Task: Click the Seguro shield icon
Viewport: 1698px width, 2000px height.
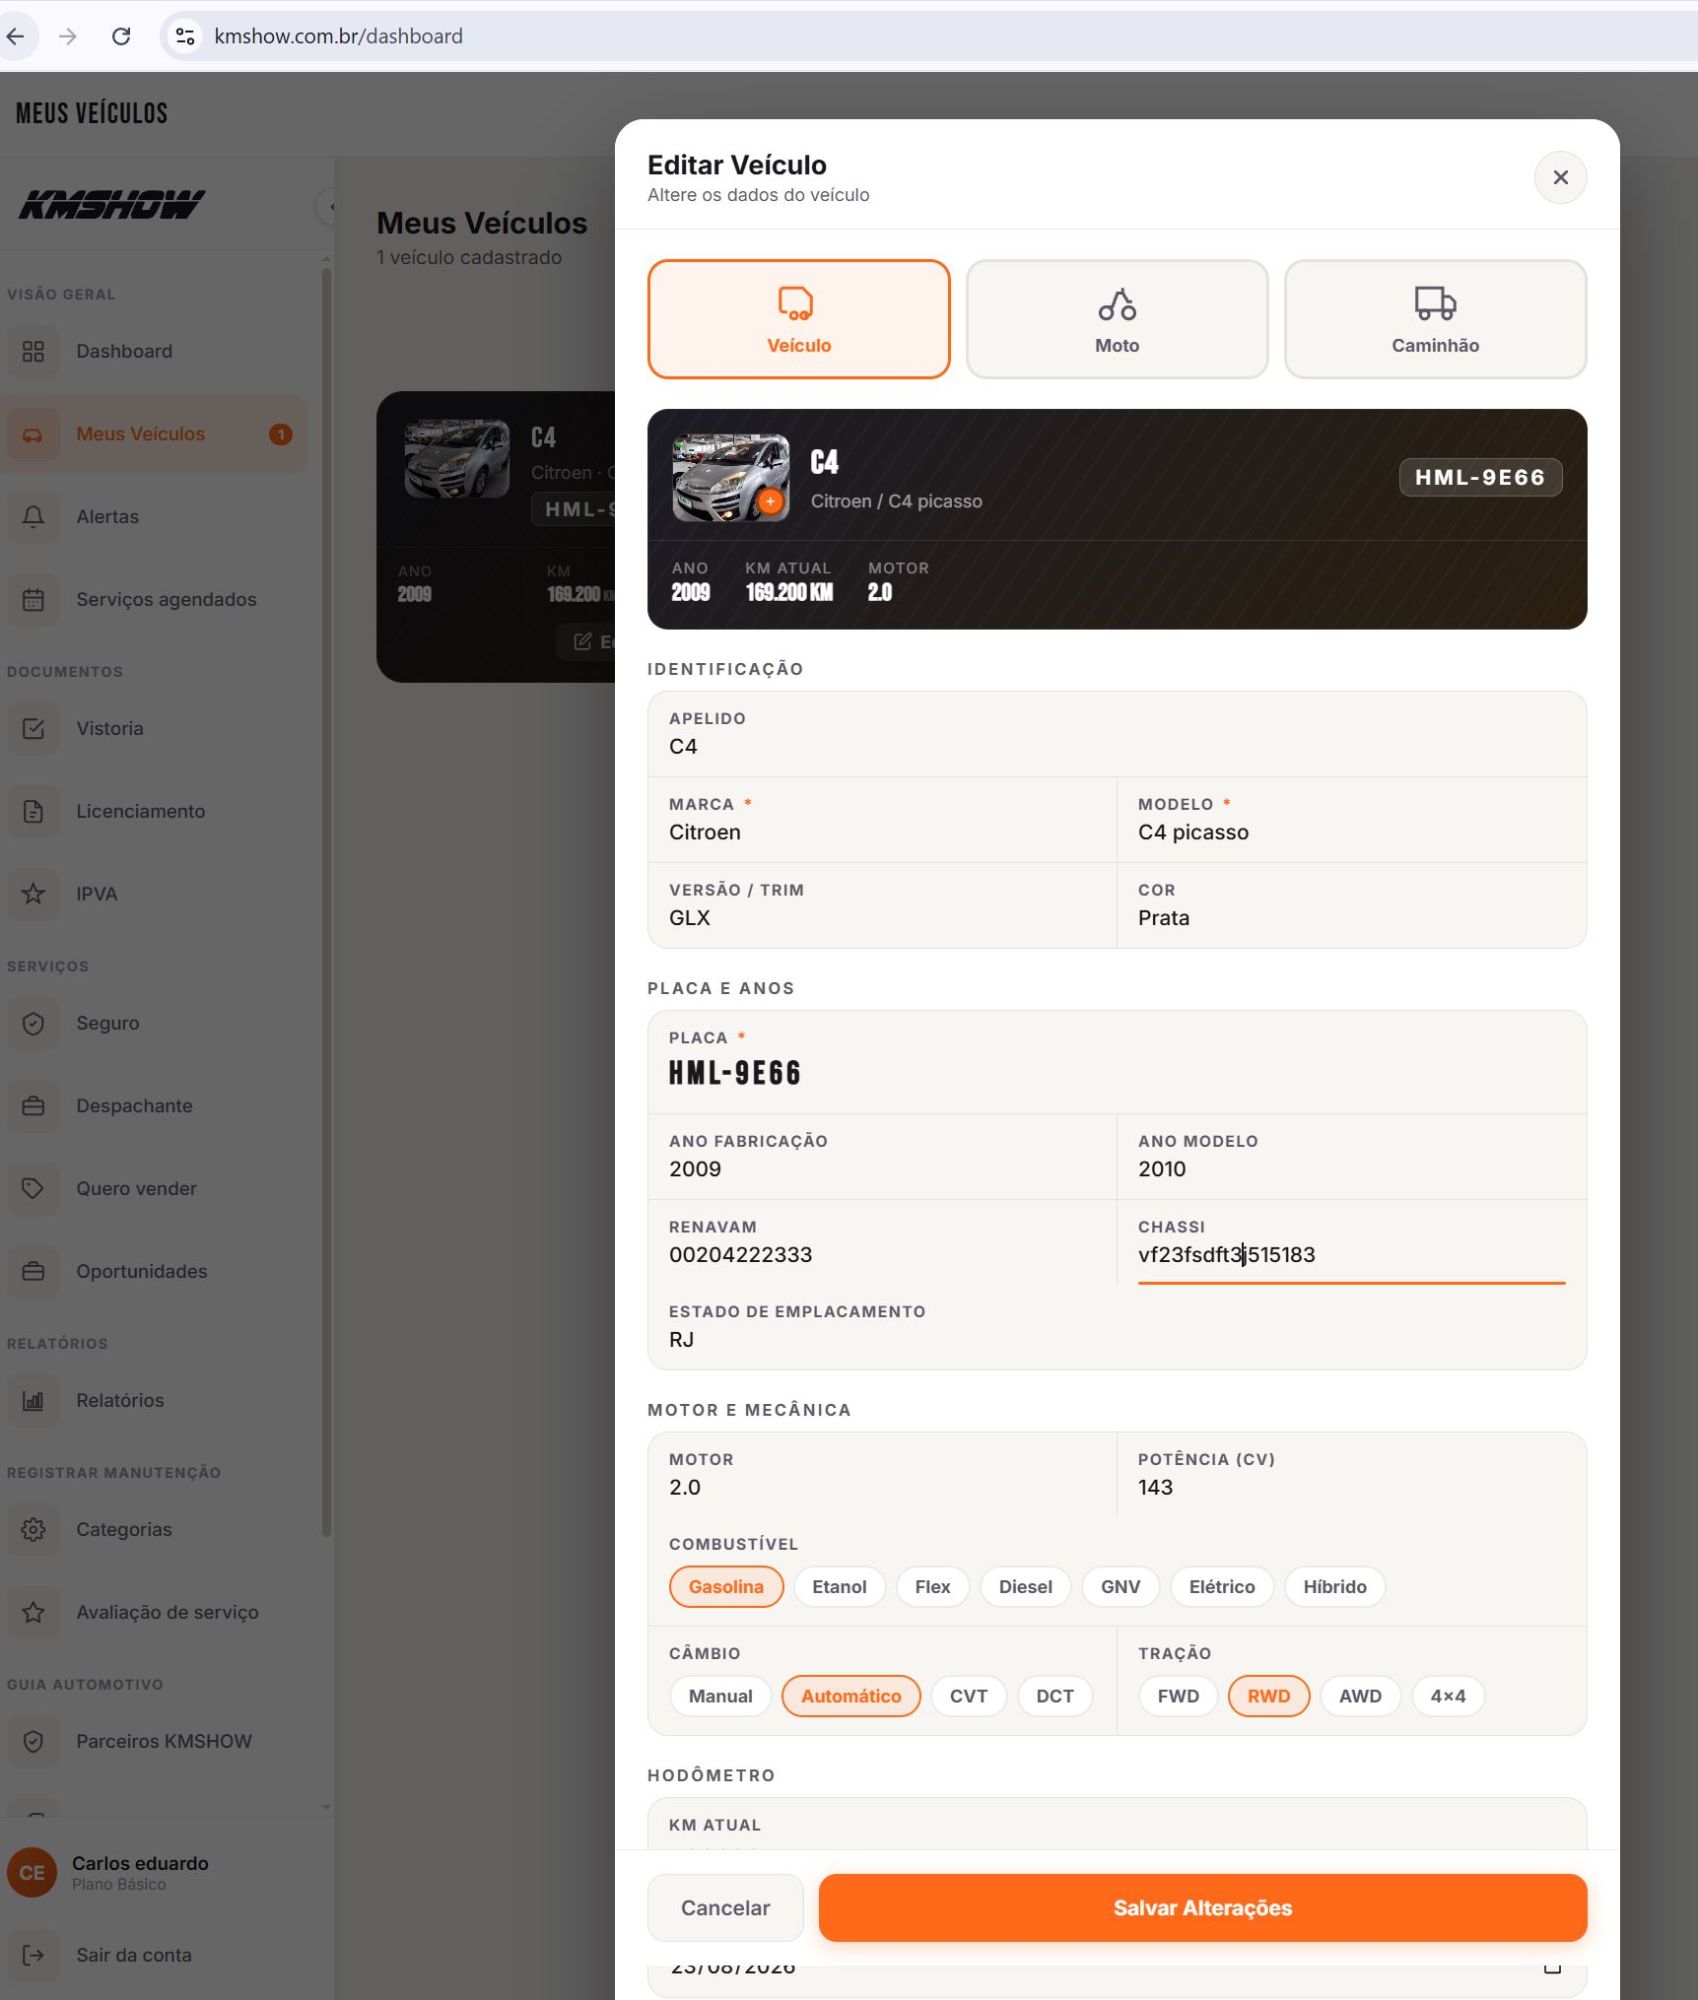Action: (33, 1023)
